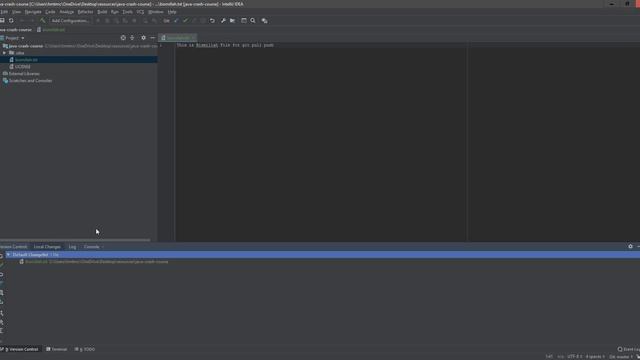This screenshot has width=640, height=360.
Task: Select the java-crash-course project root
Action: pos(26,46)
